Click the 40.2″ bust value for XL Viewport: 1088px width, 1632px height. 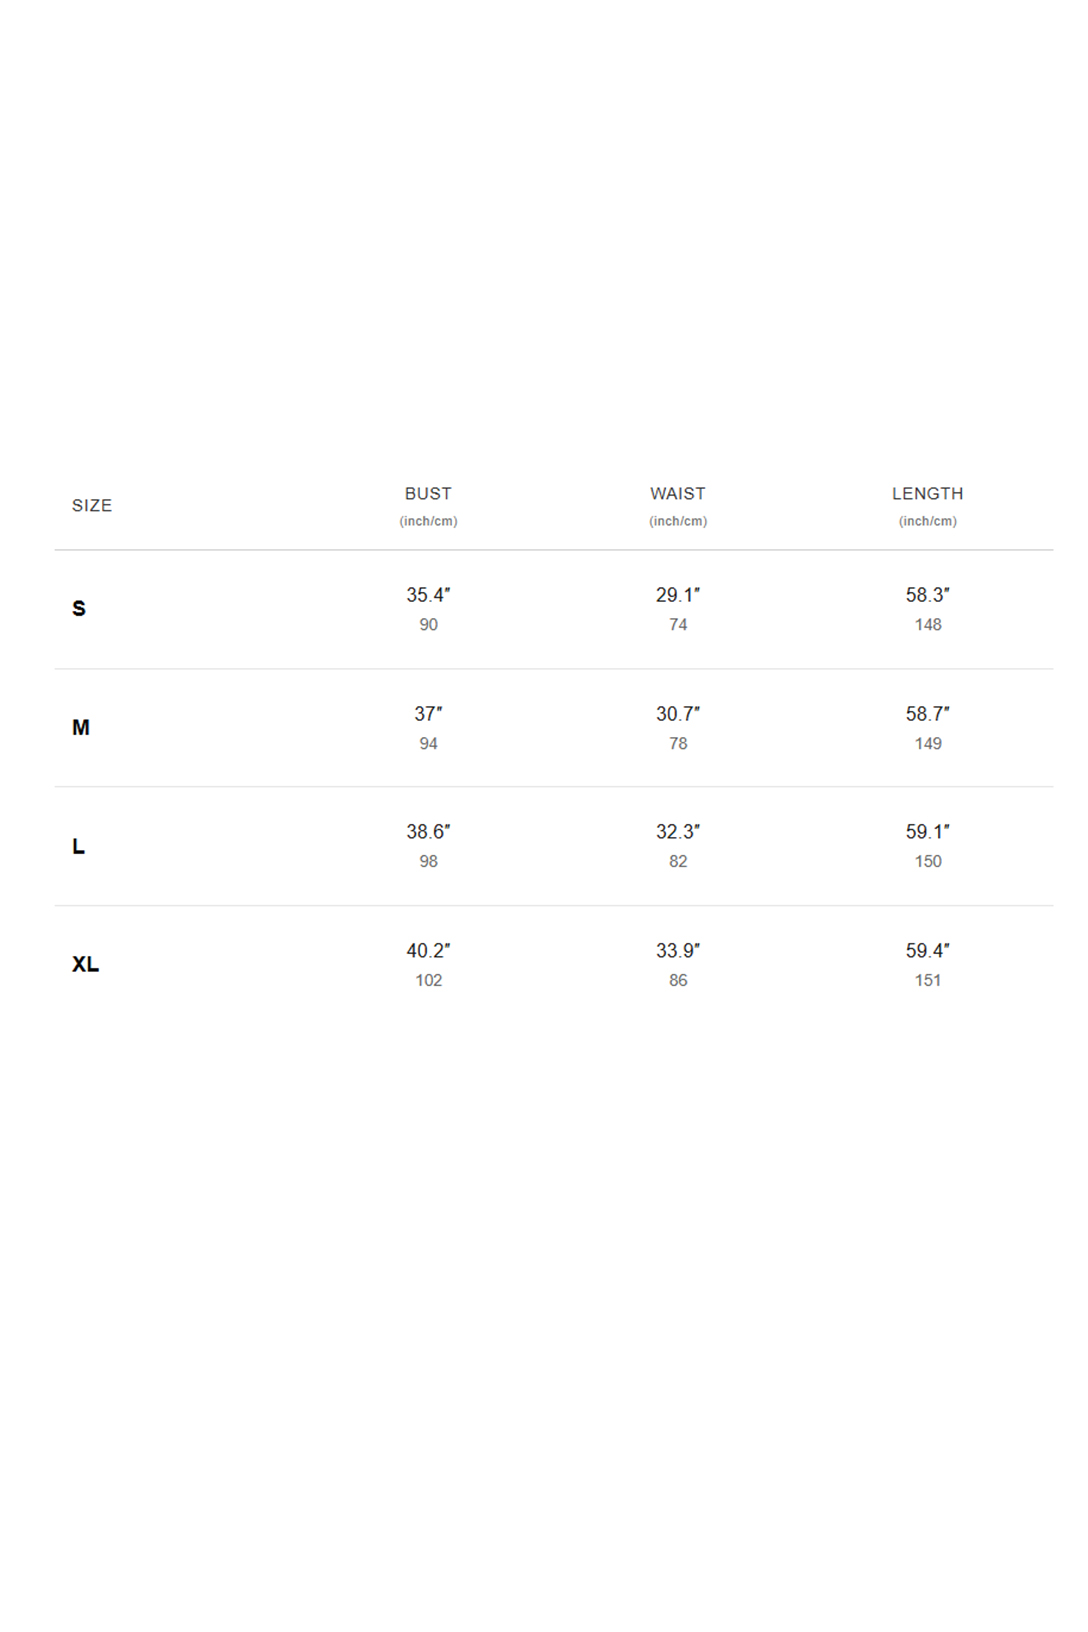[428, 951]
